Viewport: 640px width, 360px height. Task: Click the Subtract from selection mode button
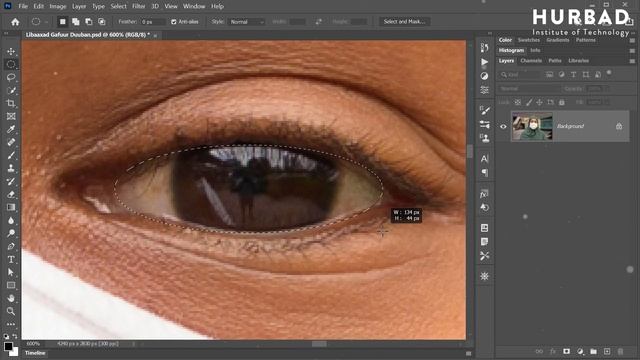(89, 22)
